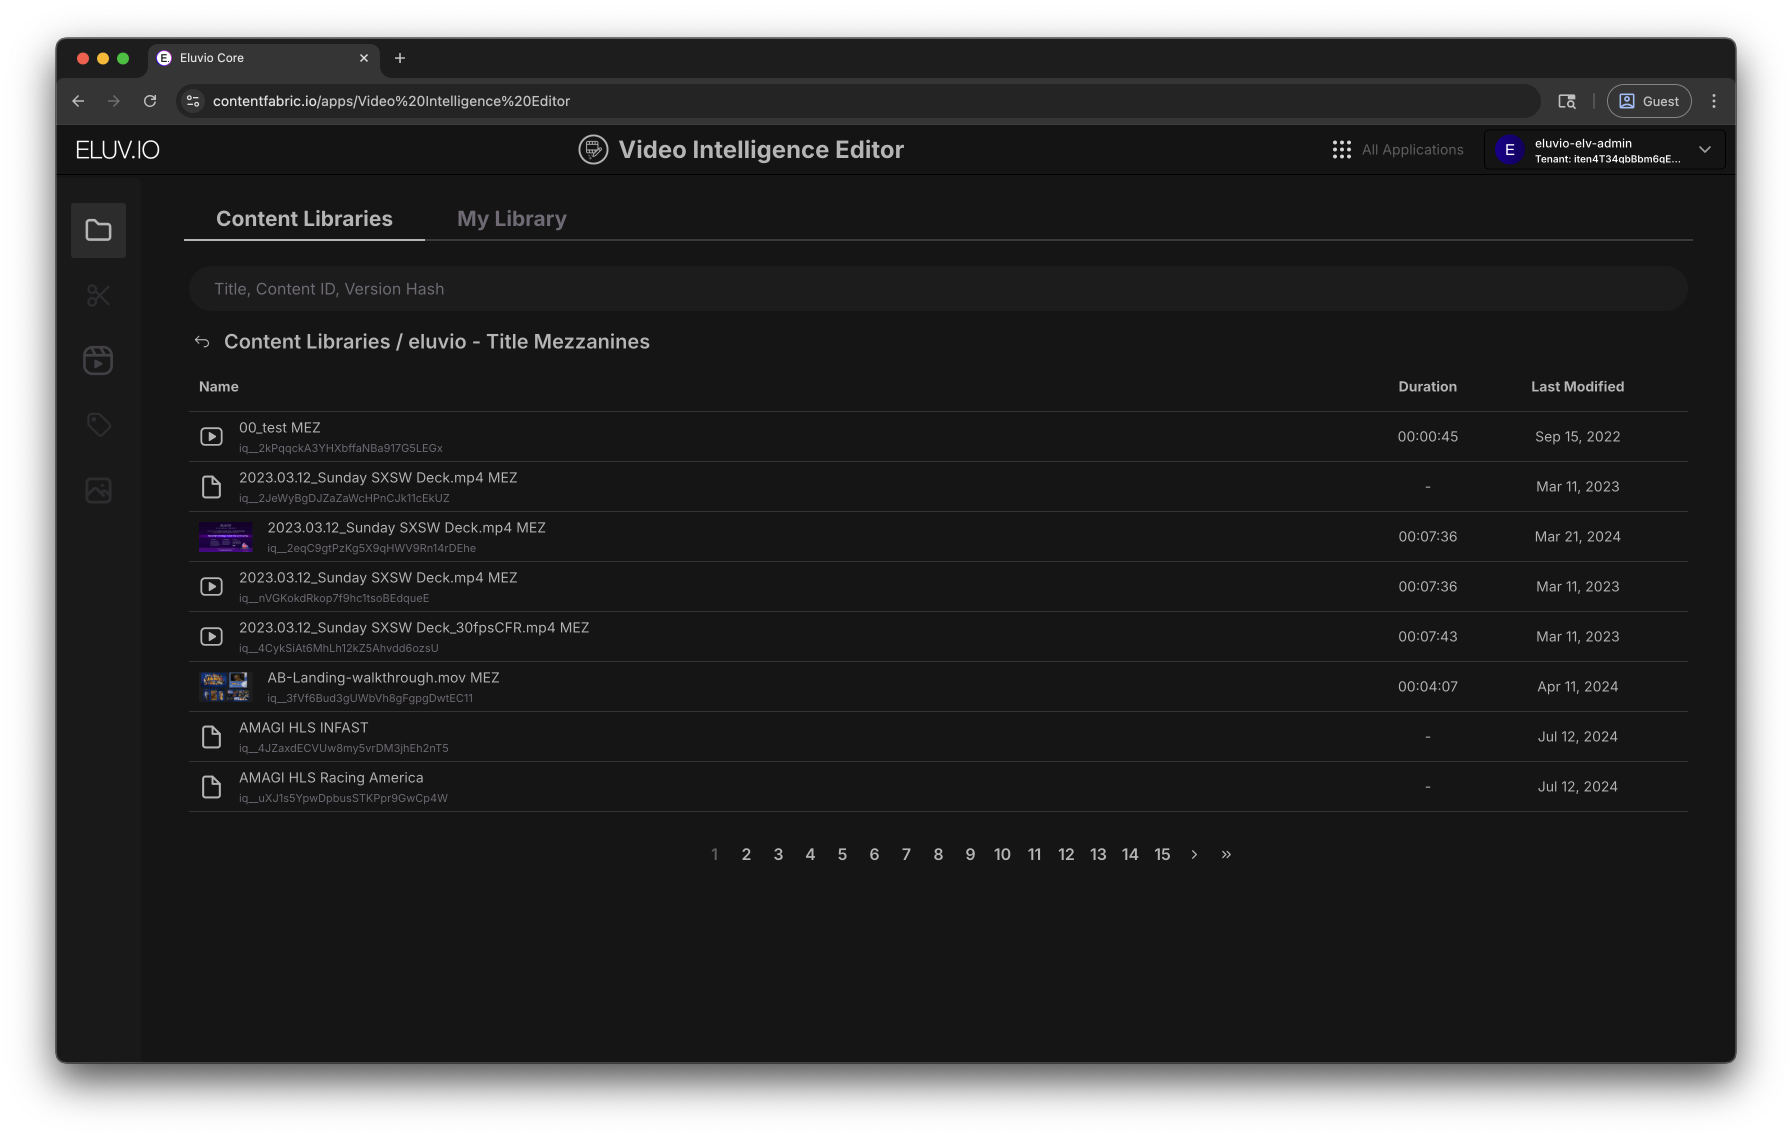The width and height of the screenshot is (1792, 1137).
Task: Select the Content Libraries tab
Action: [304, 219]
